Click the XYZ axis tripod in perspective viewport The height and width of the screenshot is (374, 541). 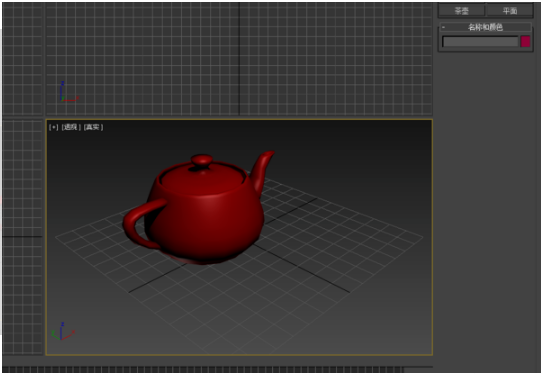coord(62,332)
